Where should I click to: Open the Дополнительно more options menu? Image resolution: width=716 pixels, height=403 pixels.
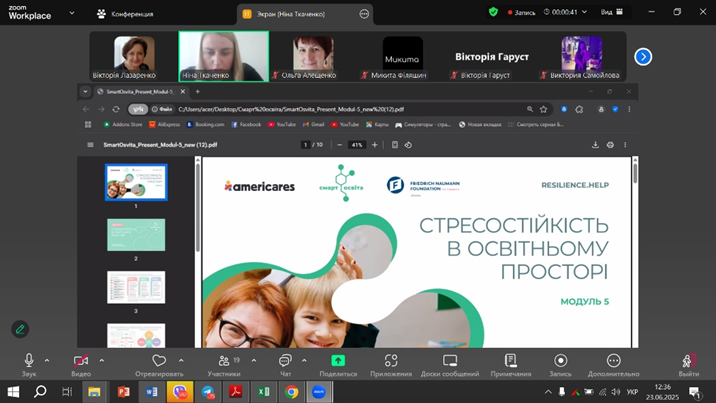(613, 365)
